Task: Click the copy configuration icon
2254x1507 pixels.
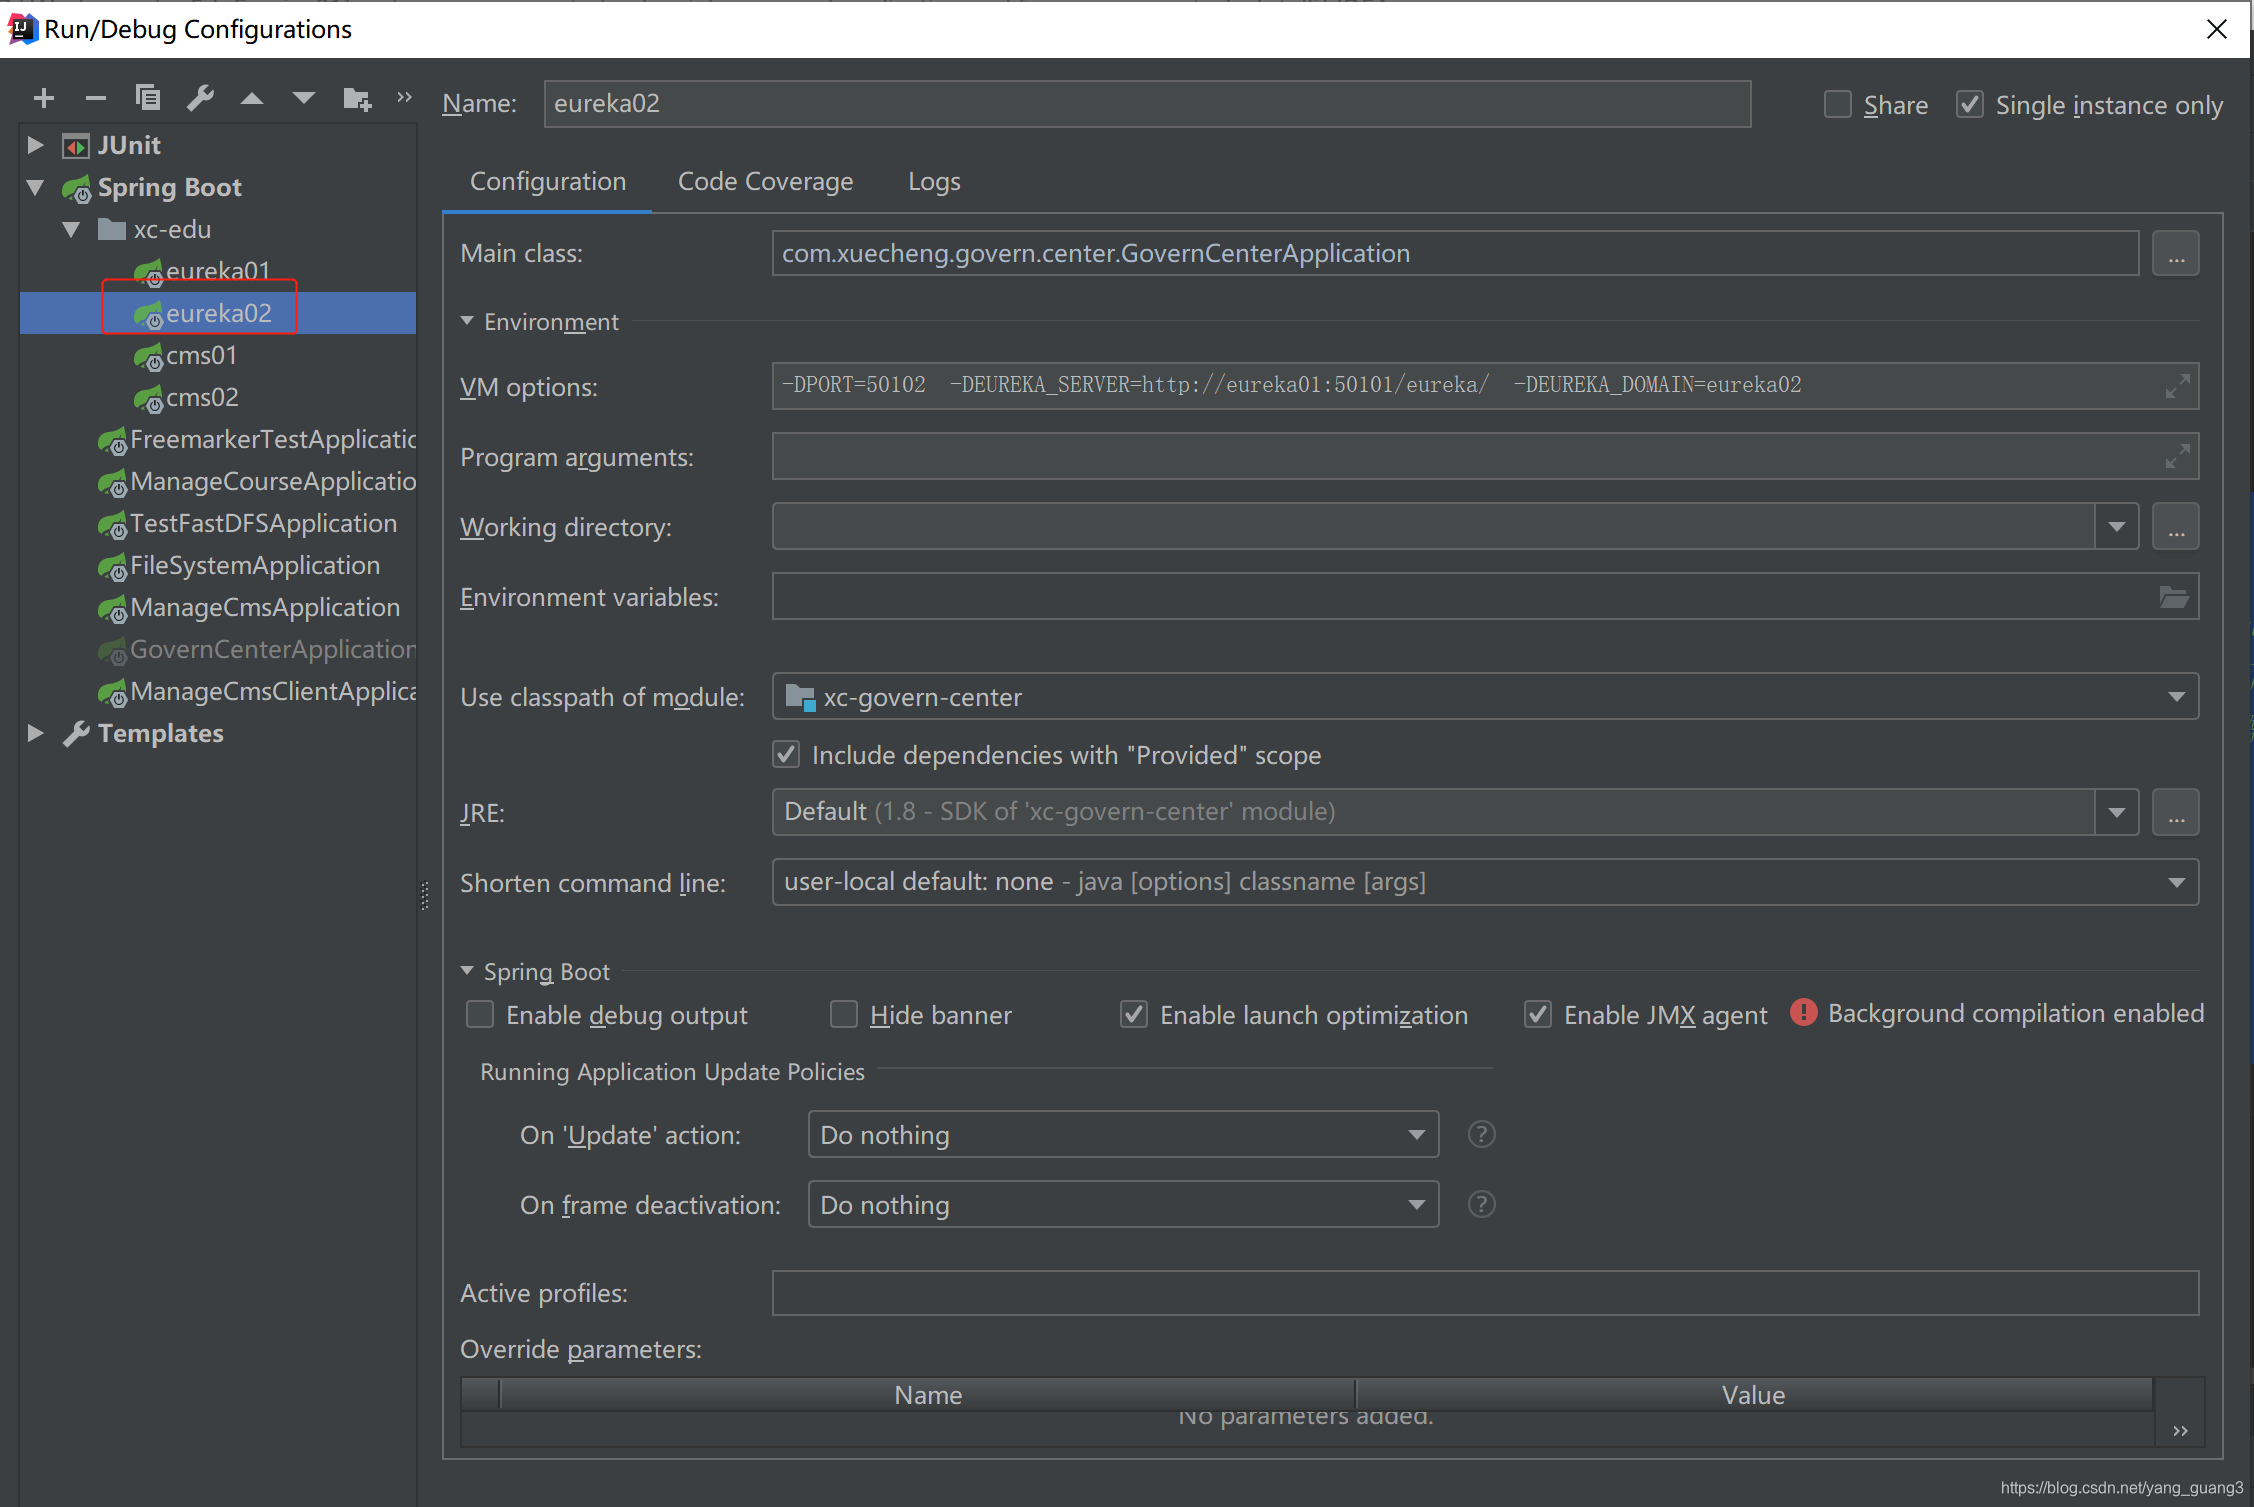Action: coord(148,98)
